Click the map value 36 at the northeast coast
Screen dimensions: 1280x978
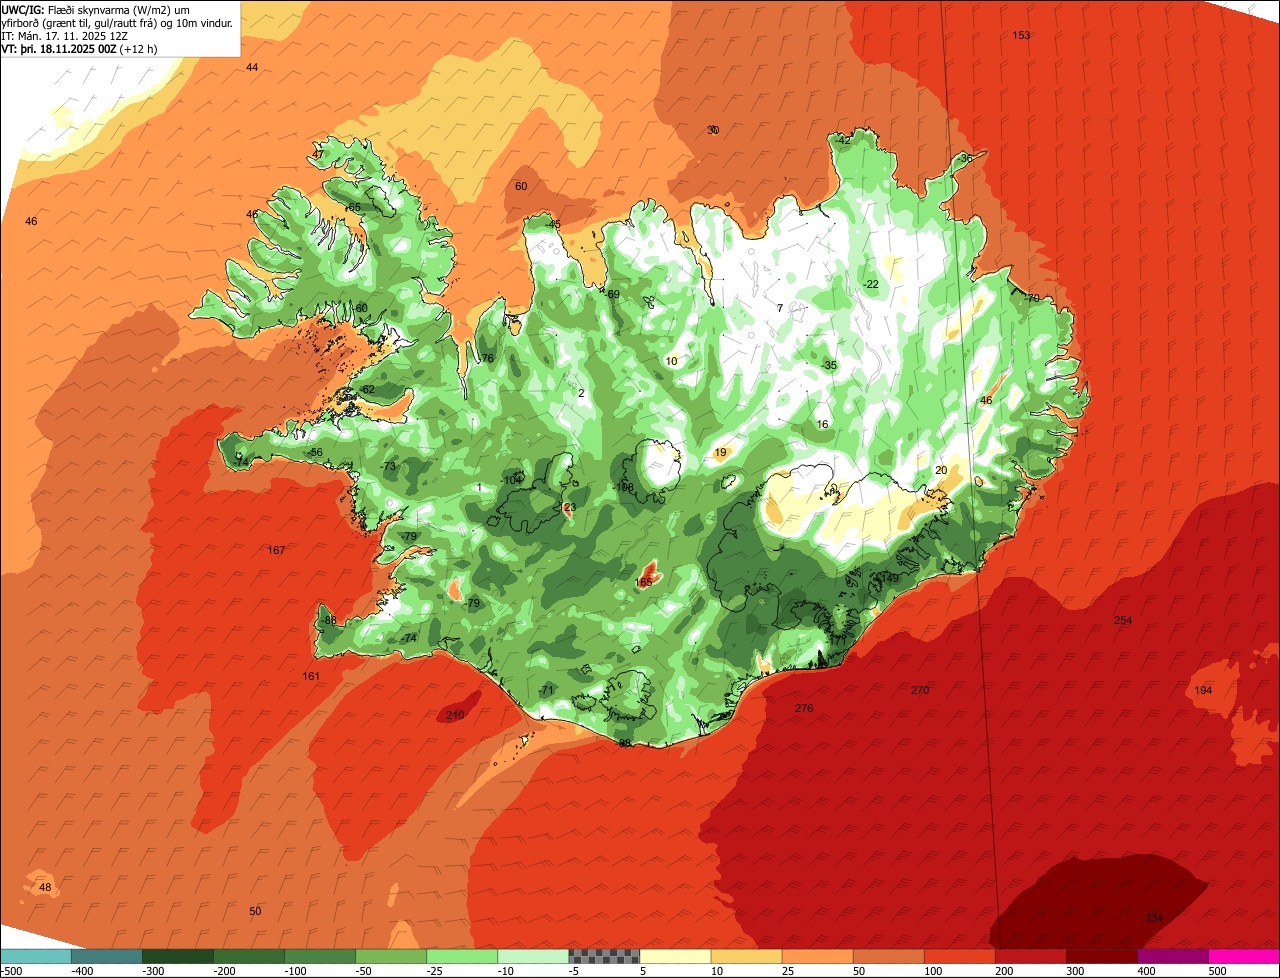tap(966, 158)
